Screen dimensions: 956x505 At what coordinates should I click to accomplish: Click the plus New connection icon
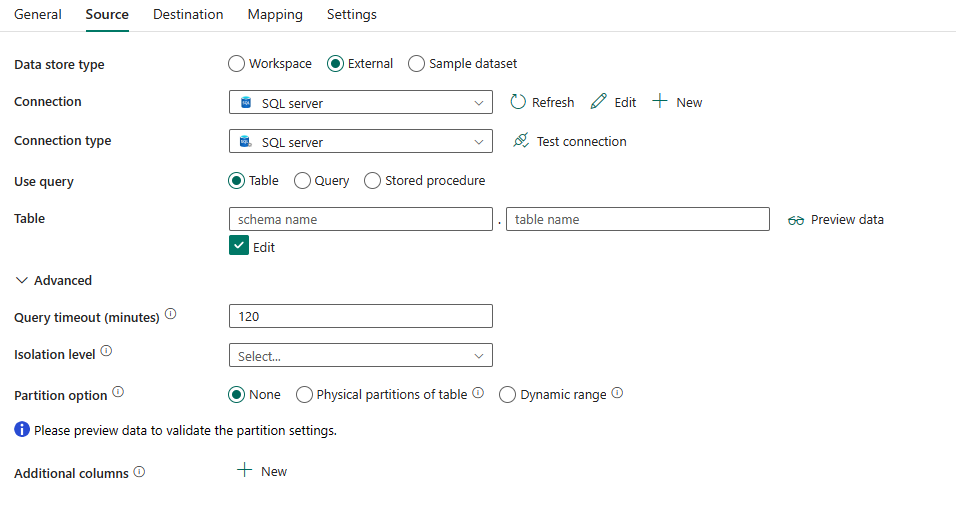pyautogui.click(x=660, y=102)
